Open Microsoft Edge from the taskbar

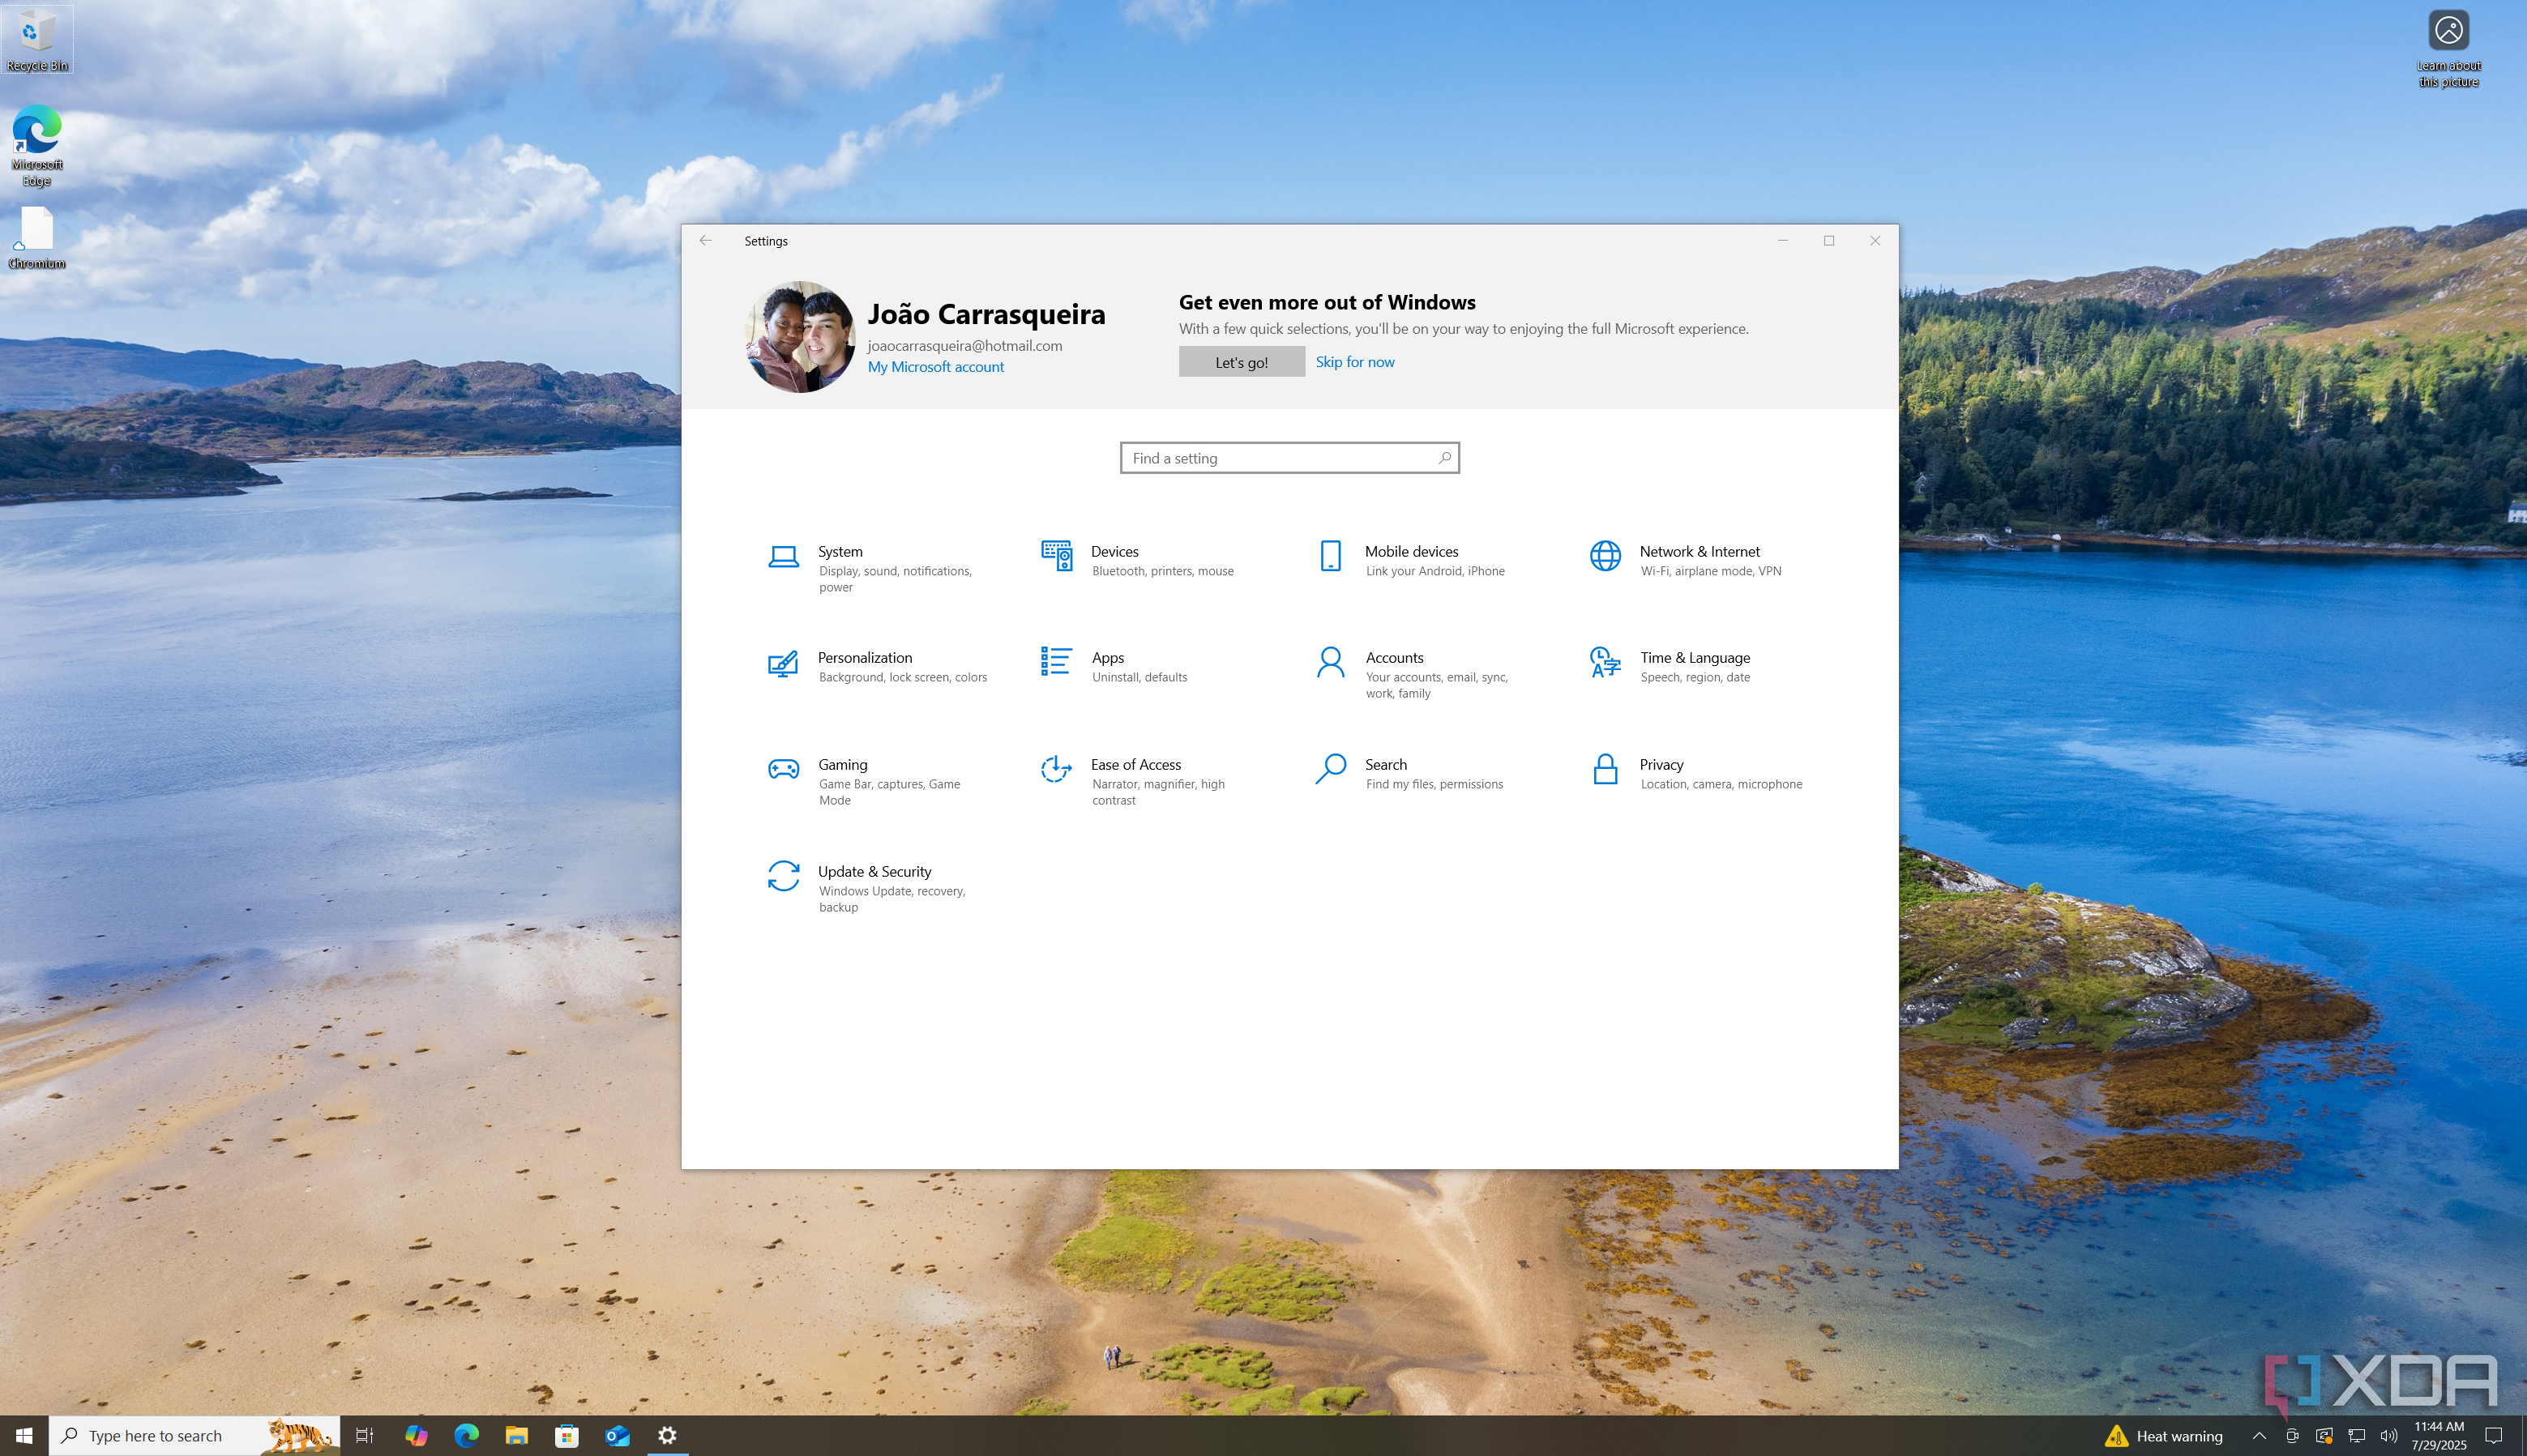click(x=466, y=1436)
